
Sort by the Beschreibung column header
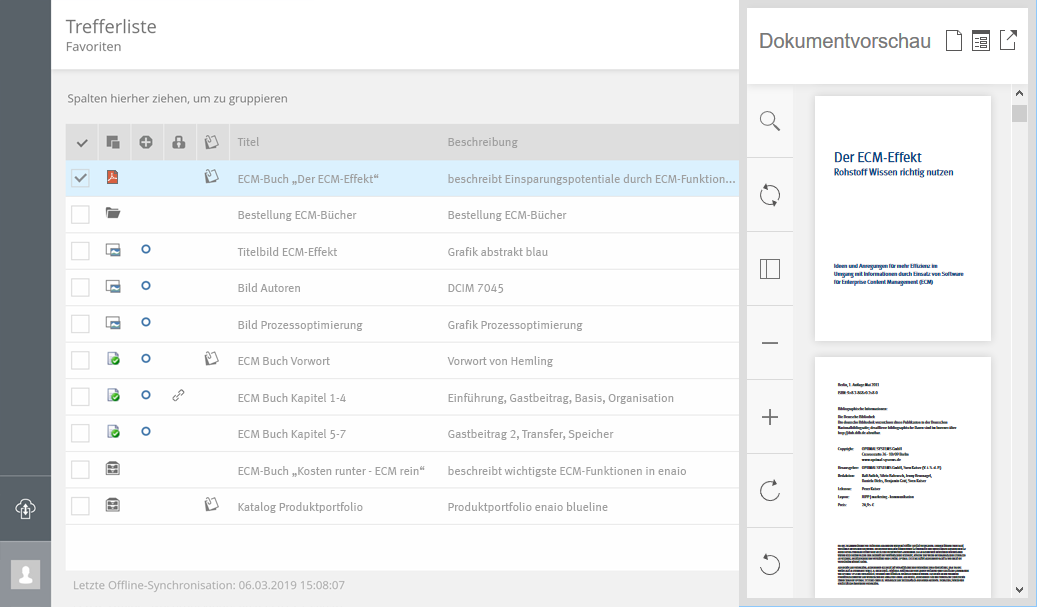click(482, 142)
